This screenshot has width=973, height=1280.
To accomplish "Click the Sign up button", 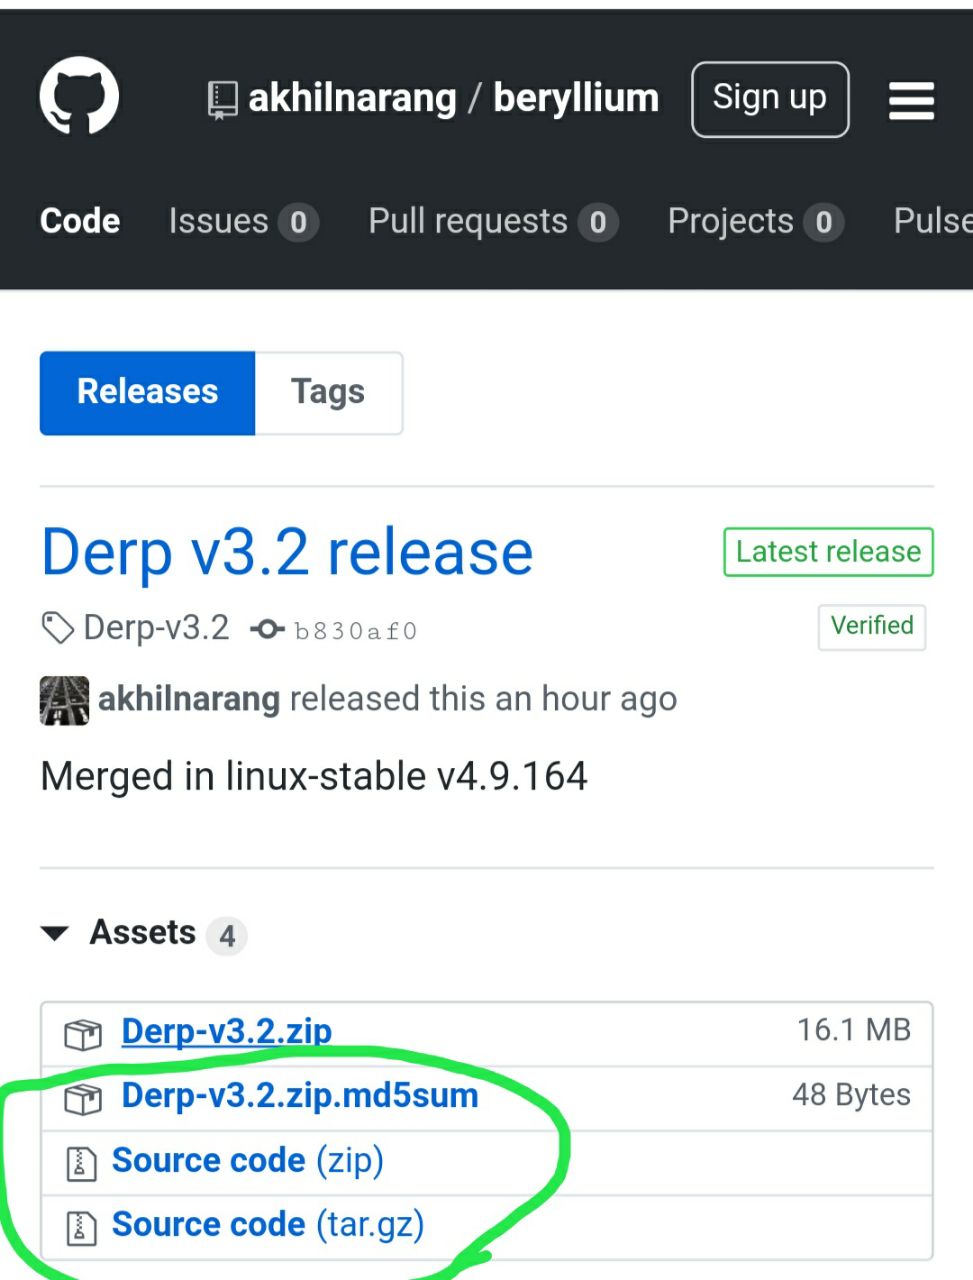I will tap(770, 99).
